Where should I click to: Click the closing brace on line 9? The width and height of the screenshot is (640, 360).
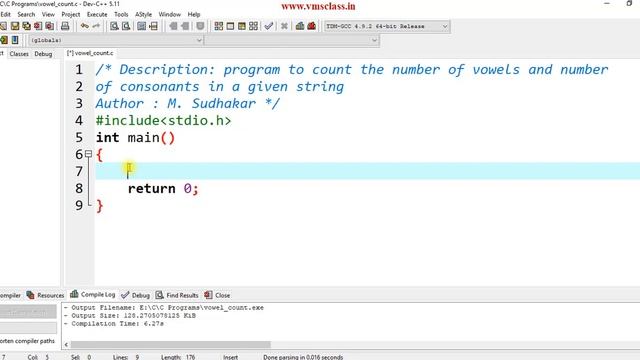point(100,206)
